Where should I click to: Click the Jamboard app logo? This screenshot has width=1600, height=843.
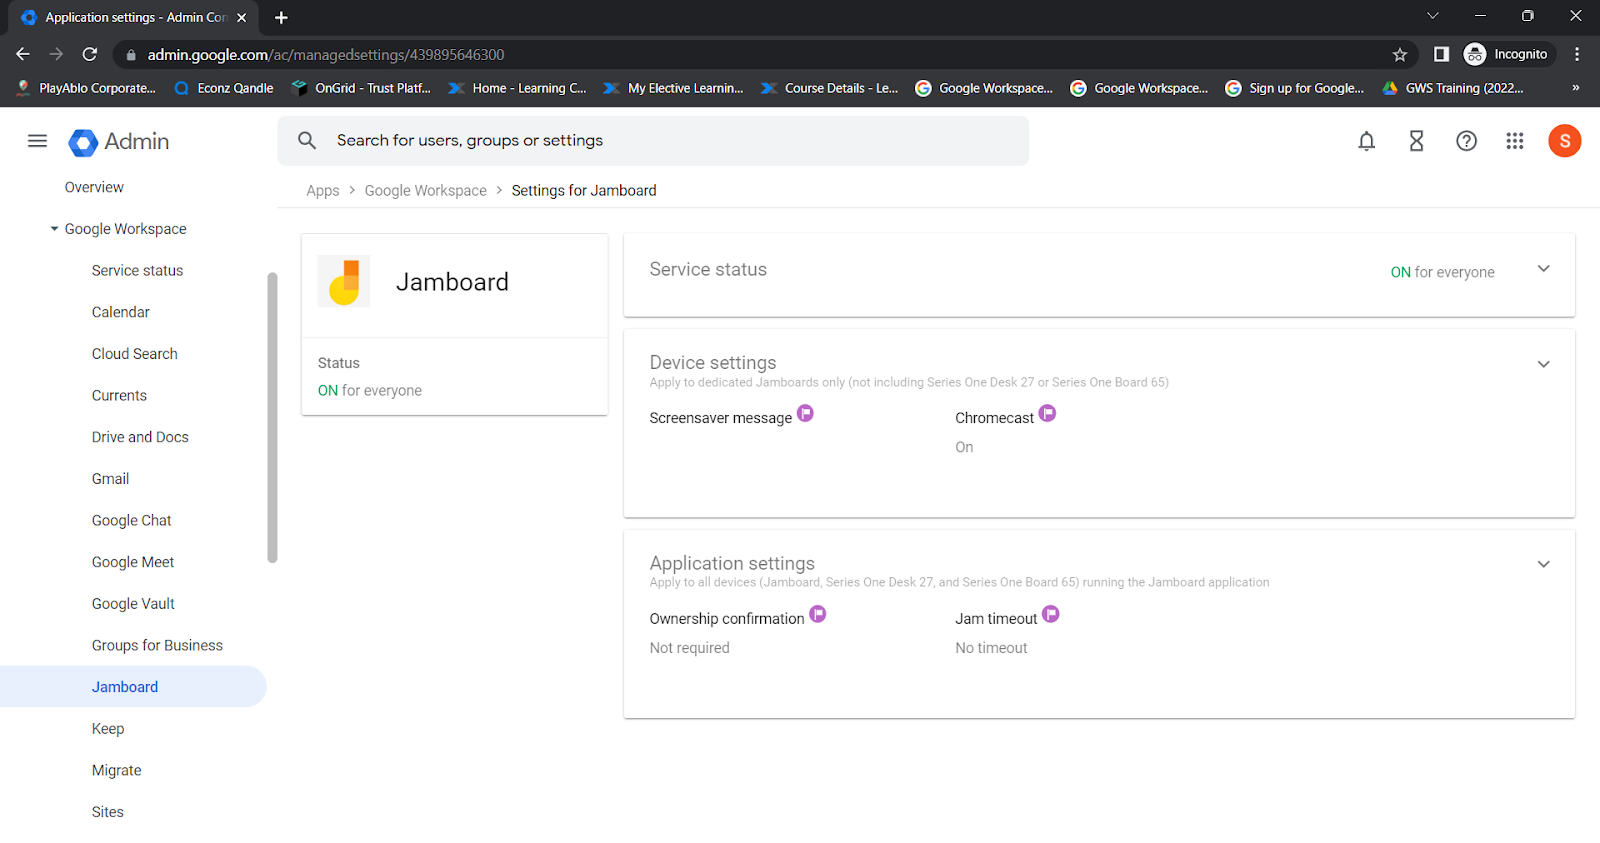(344, 282)
